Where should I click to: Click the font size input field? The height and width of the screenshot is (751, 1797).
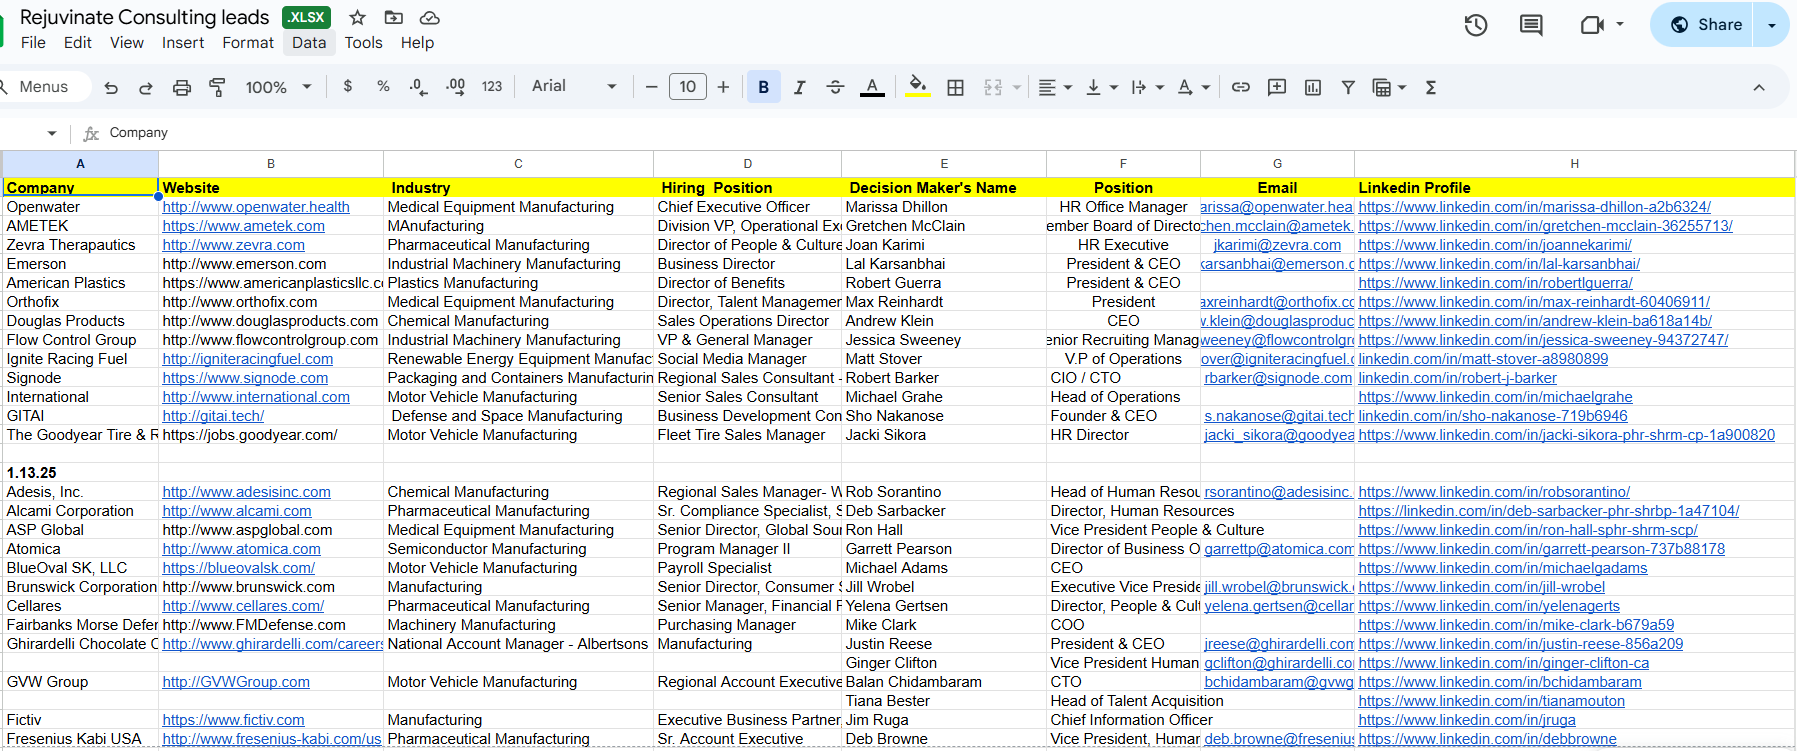coord(687,87)
